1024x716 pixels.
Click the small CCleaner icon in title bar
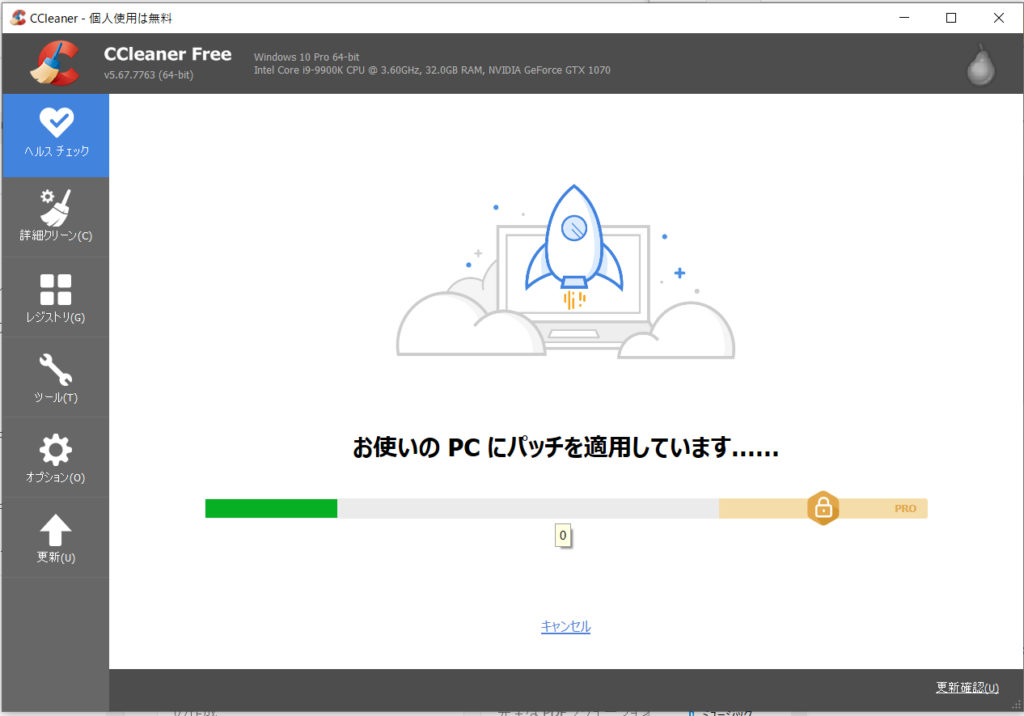click(x=18, y=17)
